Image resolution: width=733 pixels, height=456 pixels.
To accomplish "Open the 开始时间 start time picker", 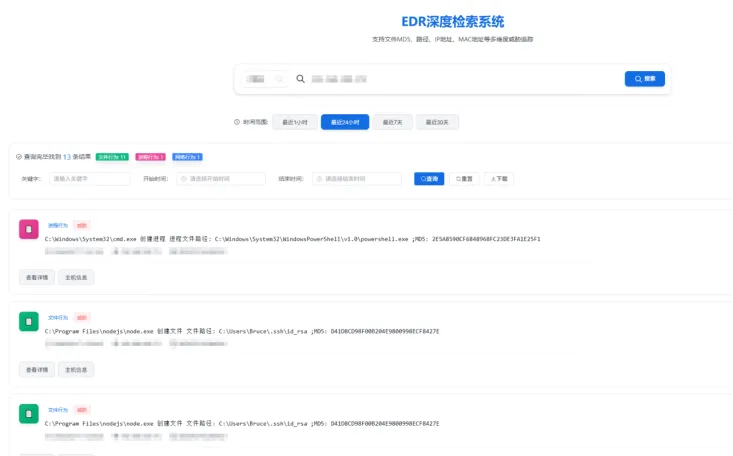I will coord(221,179).
